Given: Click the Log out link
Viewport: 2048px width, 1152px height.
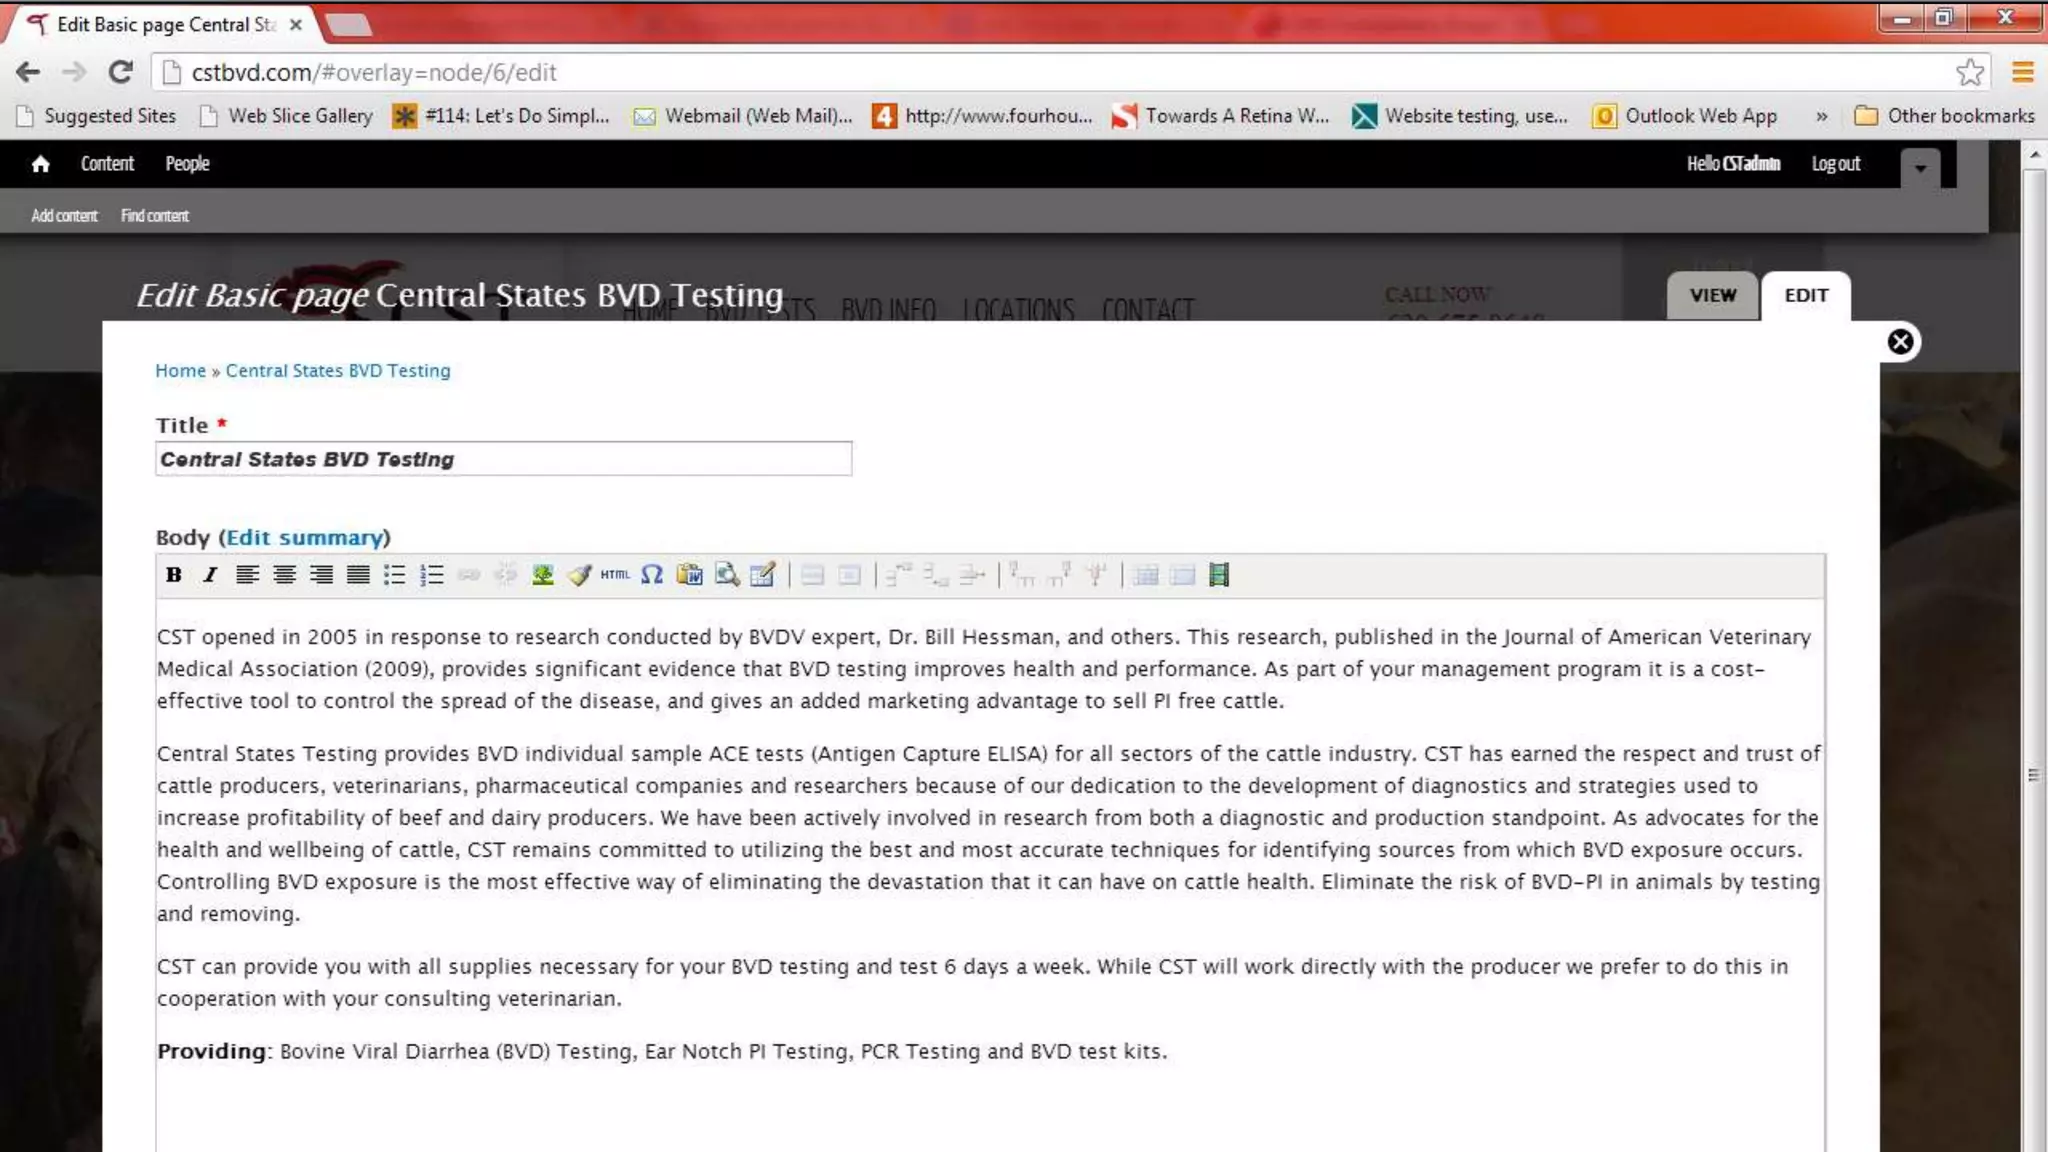Looking at the screenshot, I should point(1835,164).
